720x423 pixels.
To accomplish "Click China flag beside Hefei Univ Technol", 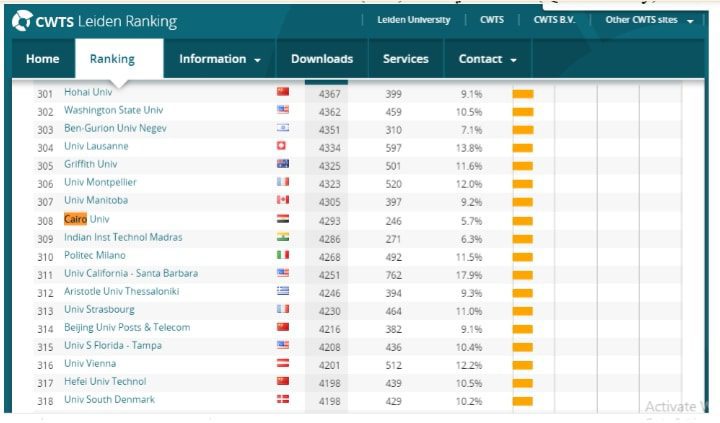I will pos(283,381).
